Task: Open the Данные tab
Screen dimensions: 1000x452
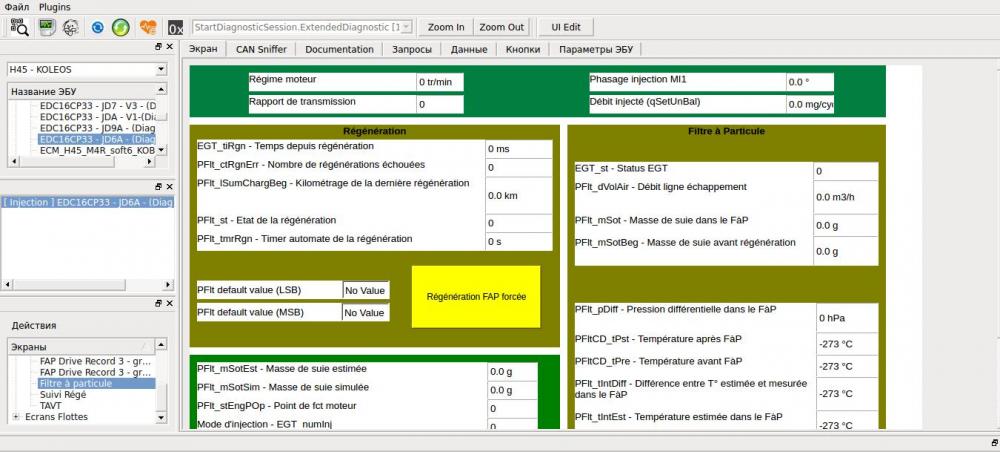Action: point(469,49)
